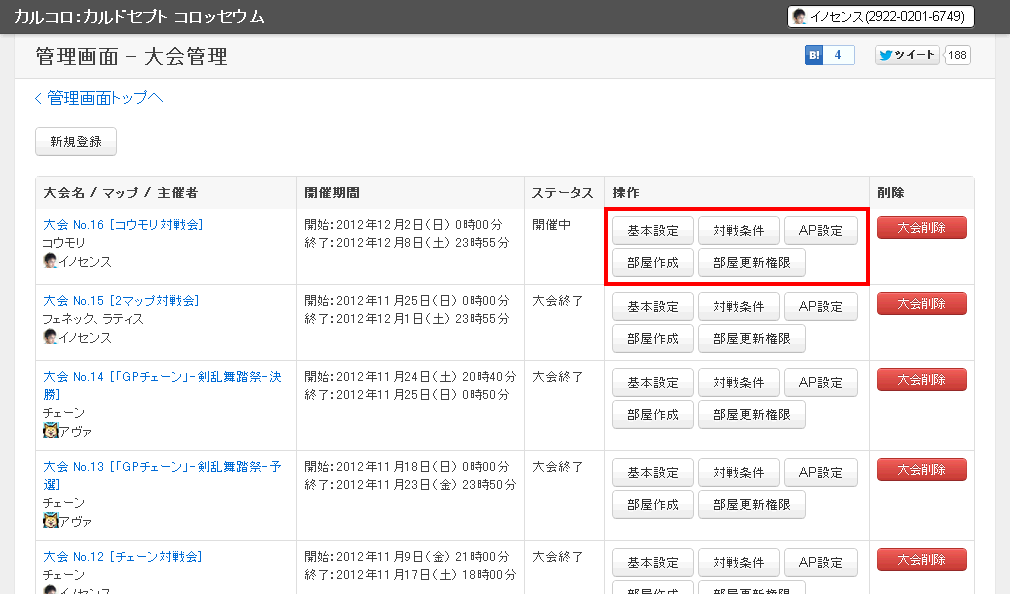
Task: Click the Hatena bookmark B! icon
Action: (814, 55)
